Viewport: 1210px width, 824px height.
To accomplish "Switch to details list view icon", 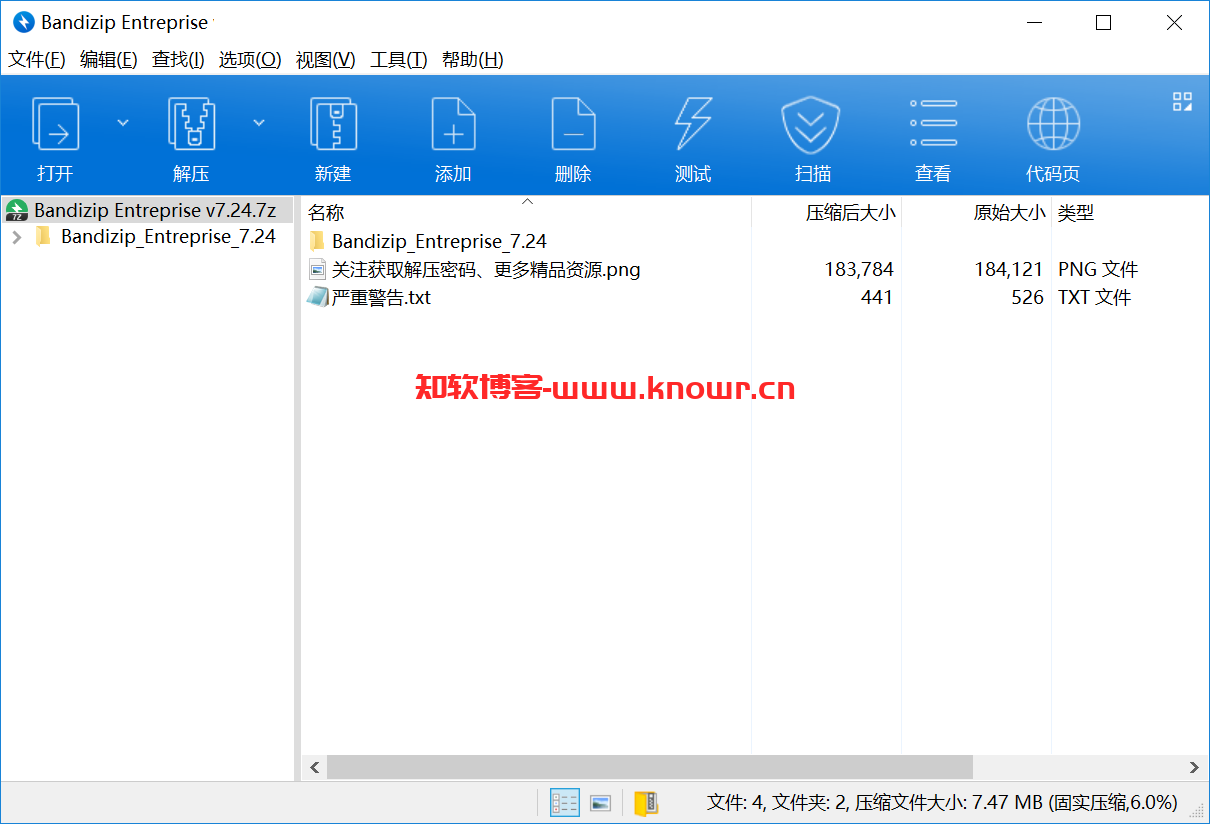I will point(565,802).
